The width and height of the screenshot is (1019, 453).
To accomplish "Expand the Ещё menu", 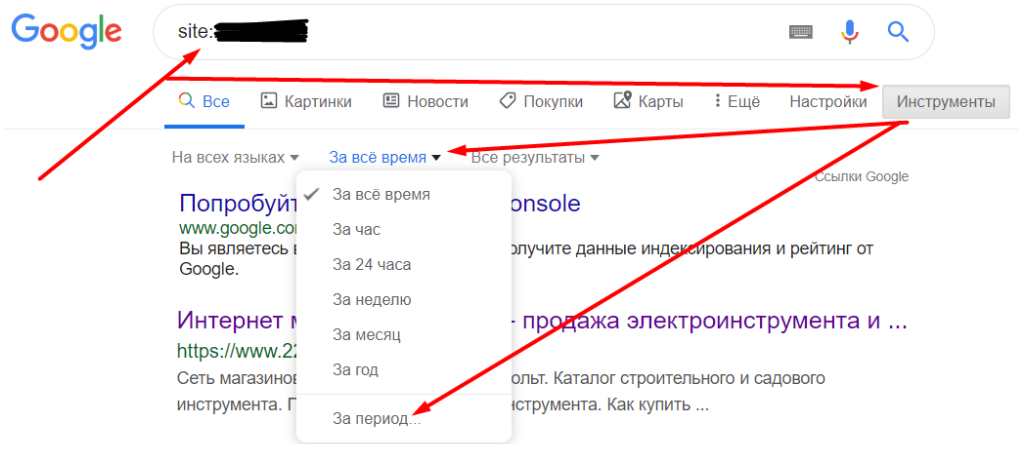I will tap(737, 101).
